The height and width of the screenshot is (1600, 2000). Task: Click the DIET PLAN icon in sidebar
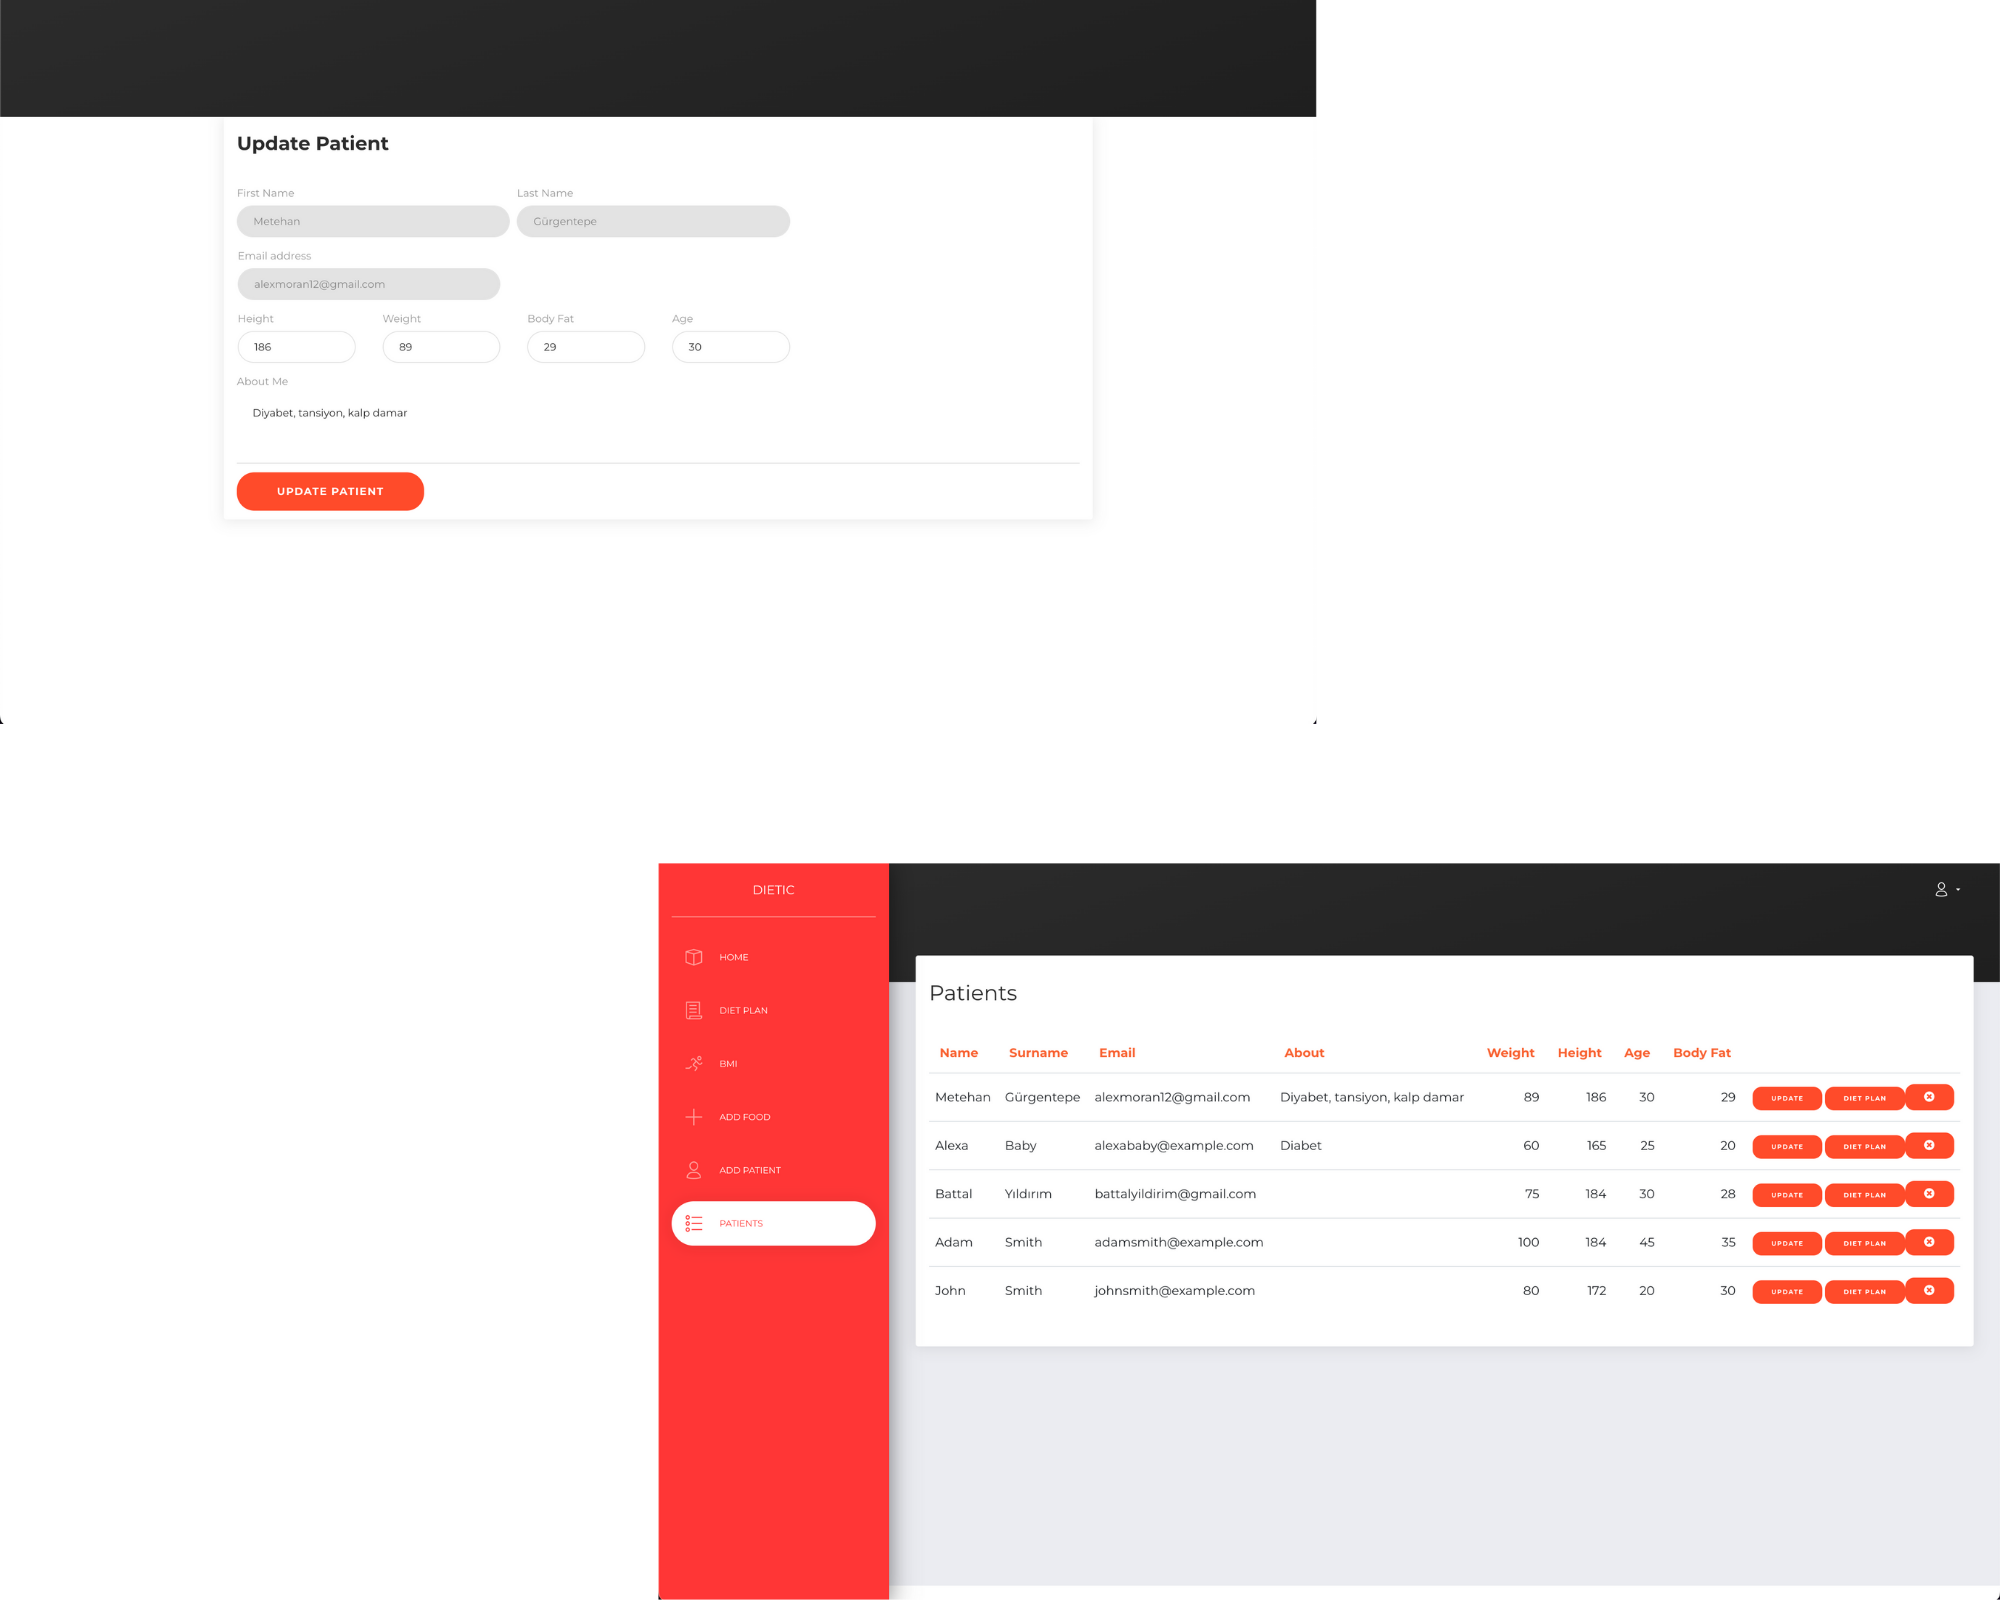point(691,1009)
